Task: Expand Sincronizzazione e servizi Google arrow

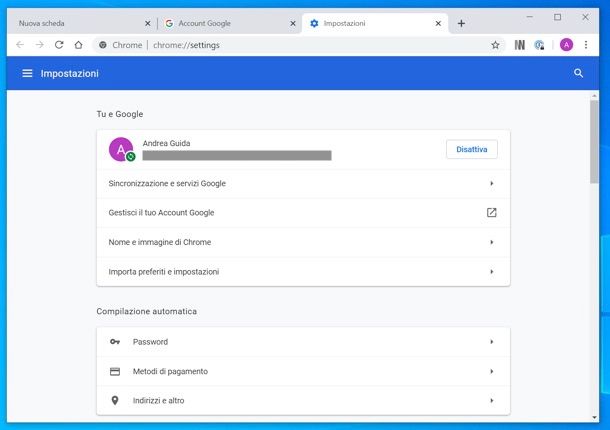Action: pyautogui.click(x=492, y=183)
